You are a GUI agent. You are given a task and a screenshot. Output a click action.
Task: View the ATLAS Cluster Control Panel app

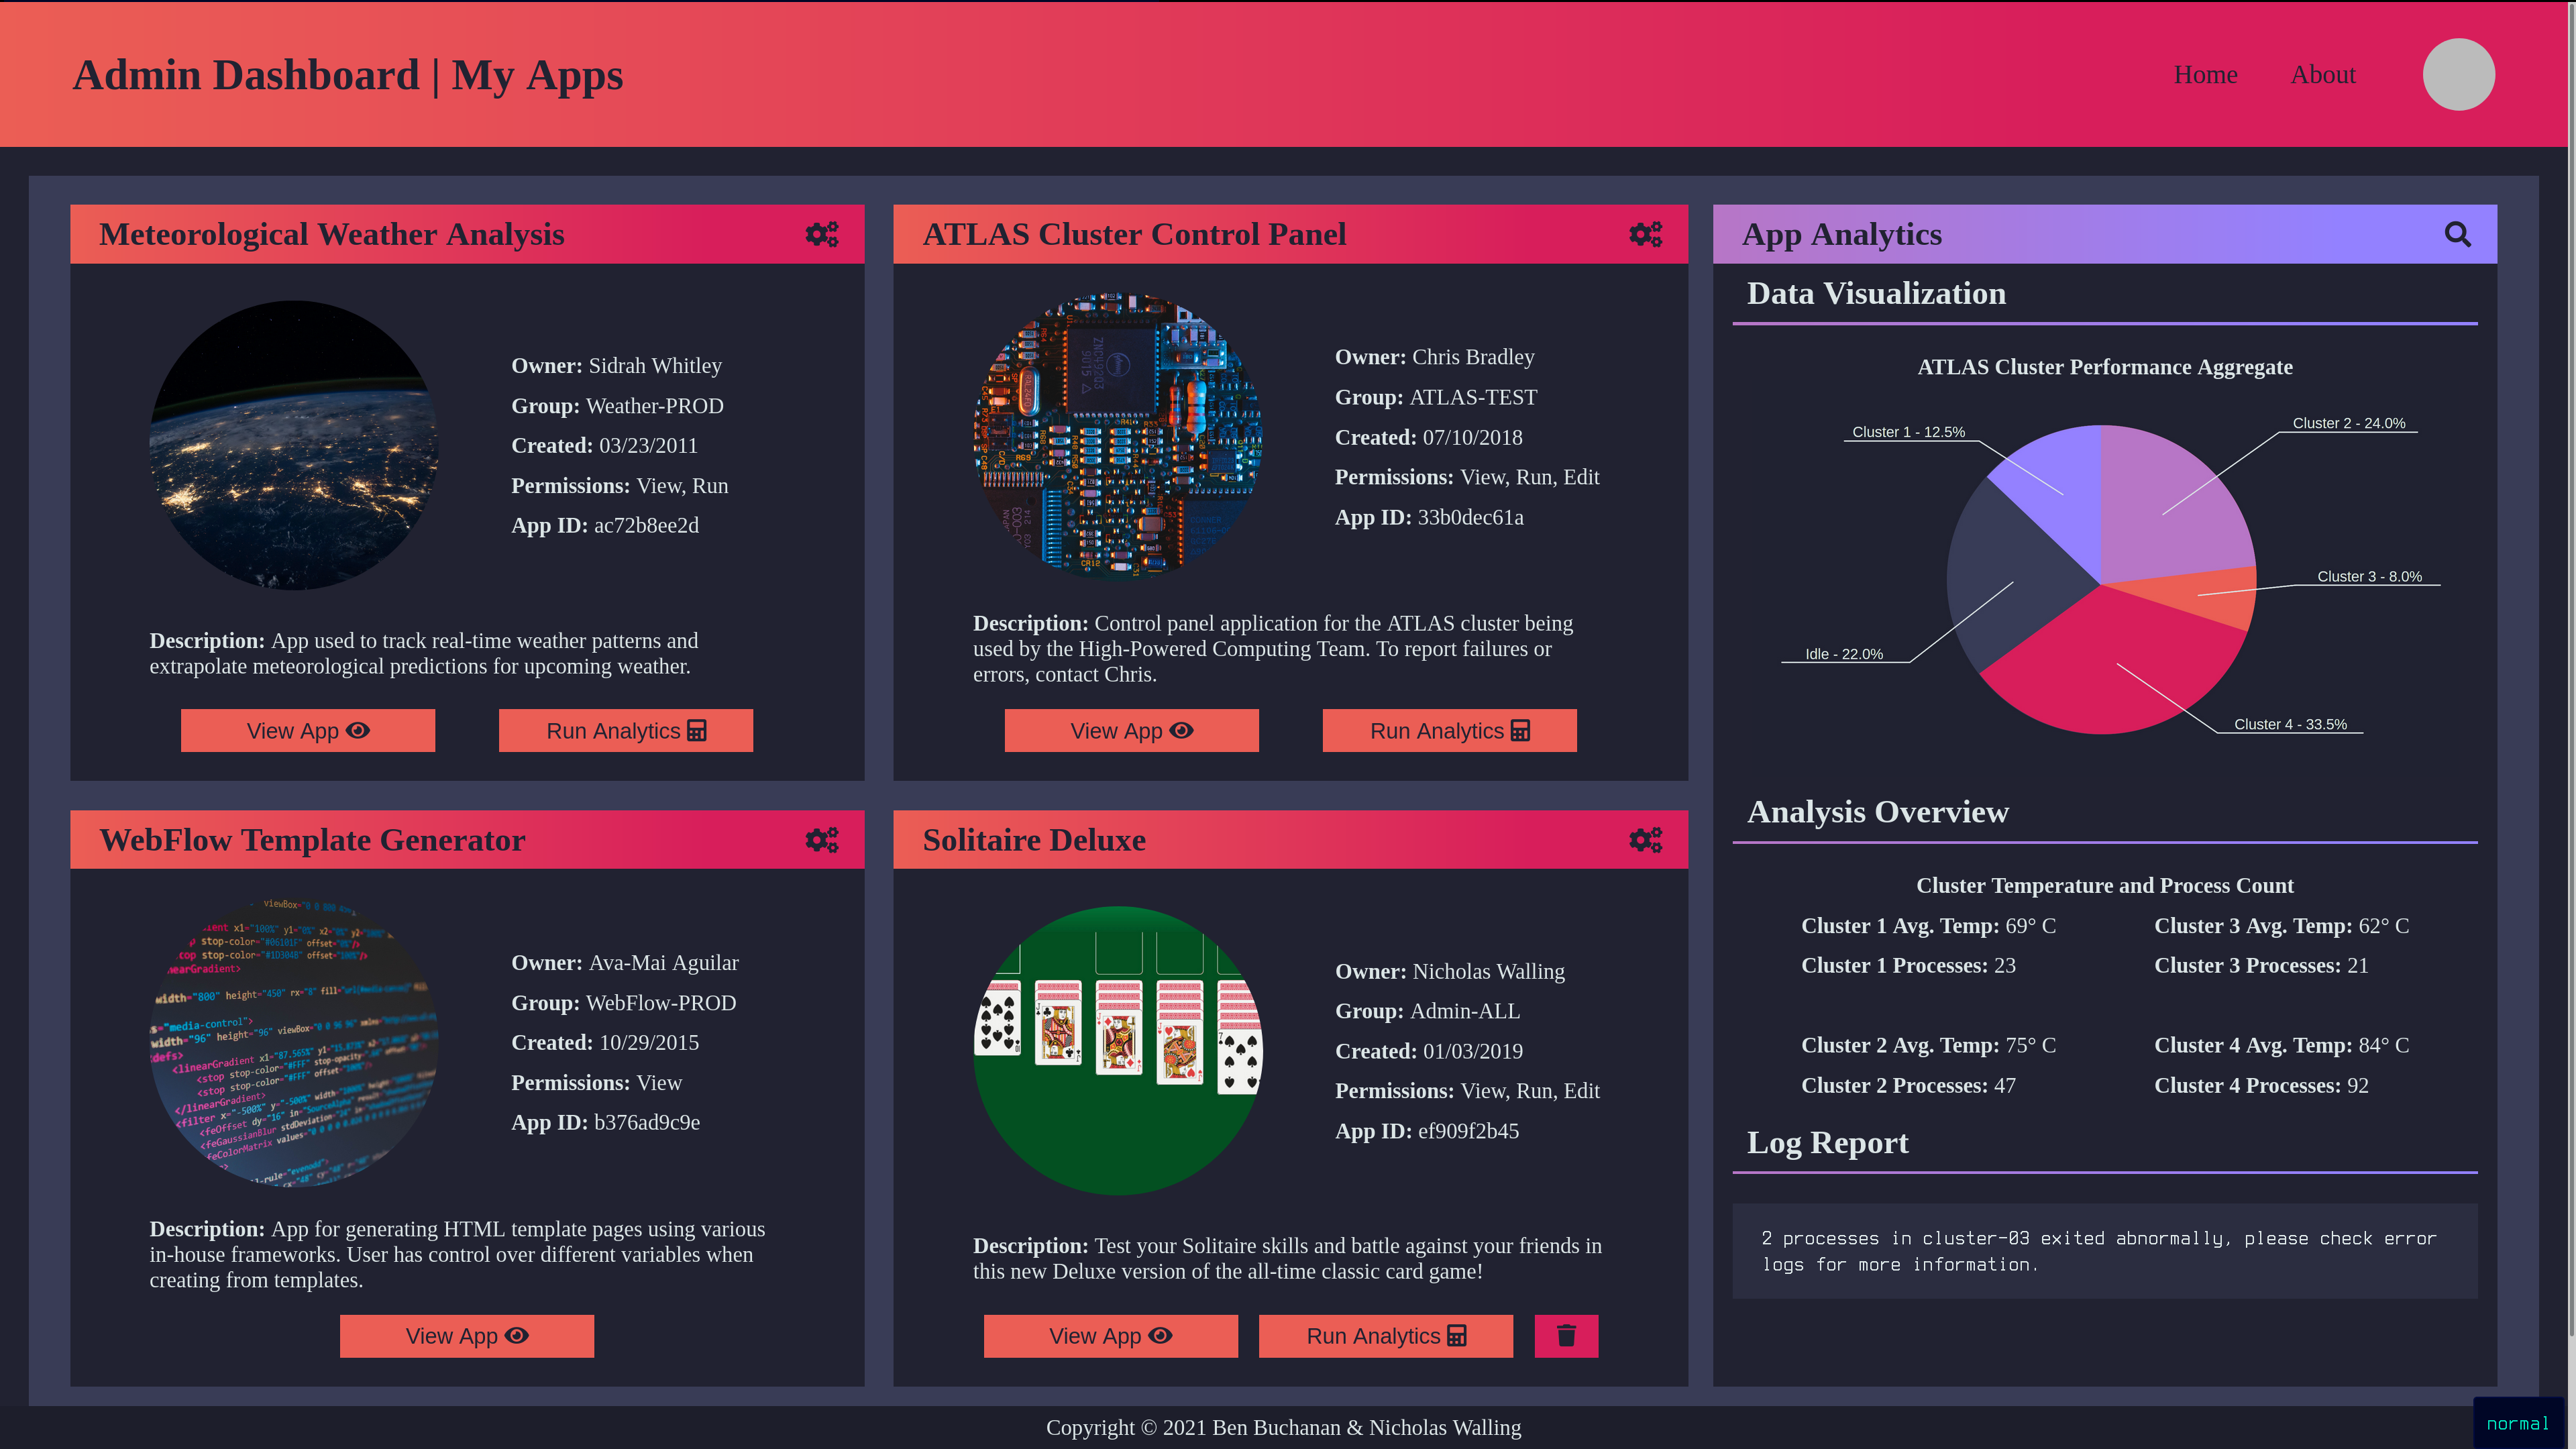point(1131,731)
